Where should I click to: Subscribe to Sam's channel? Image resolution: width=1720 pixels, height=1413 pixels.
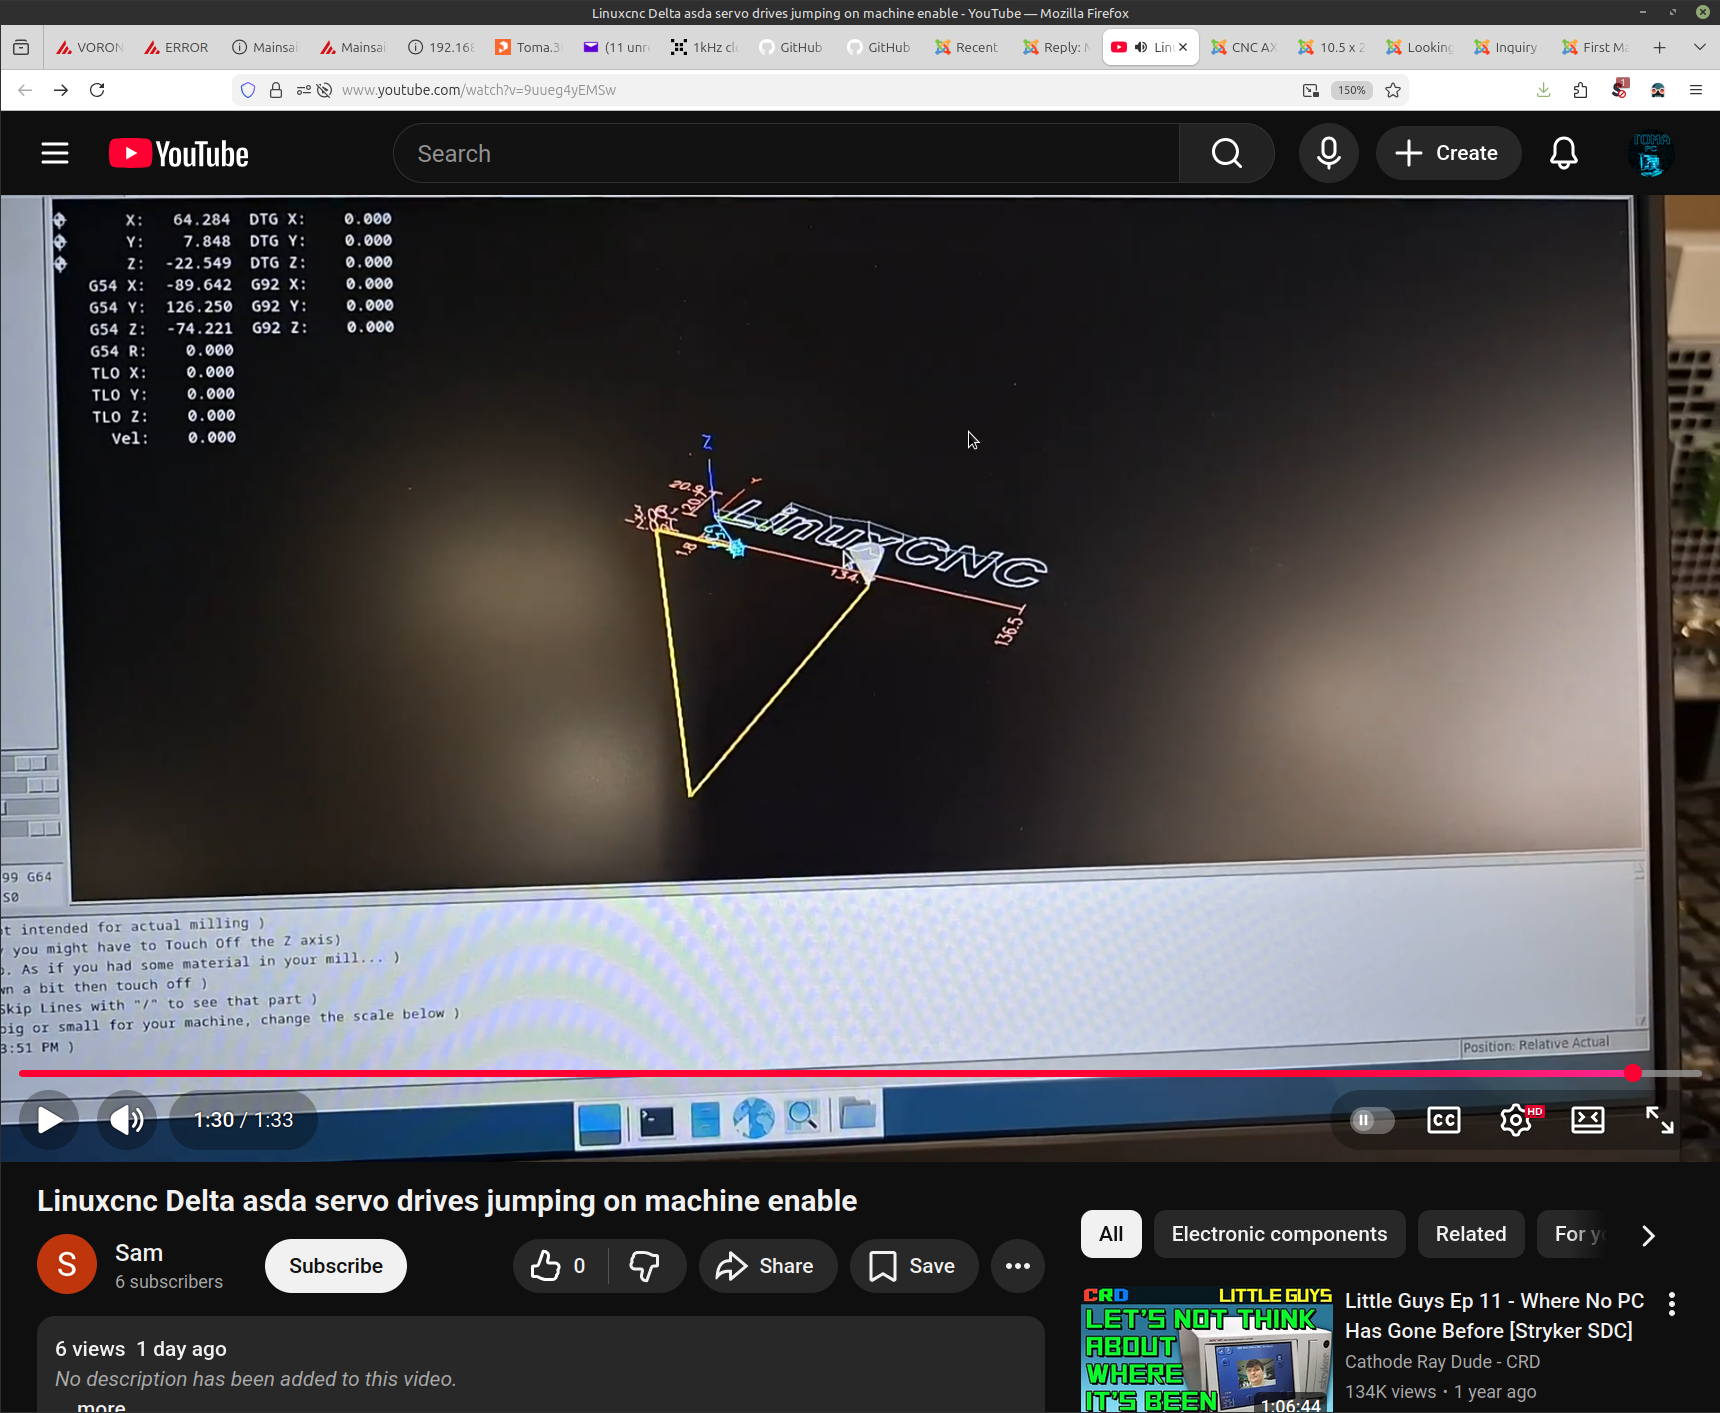tap(335, 1266)
